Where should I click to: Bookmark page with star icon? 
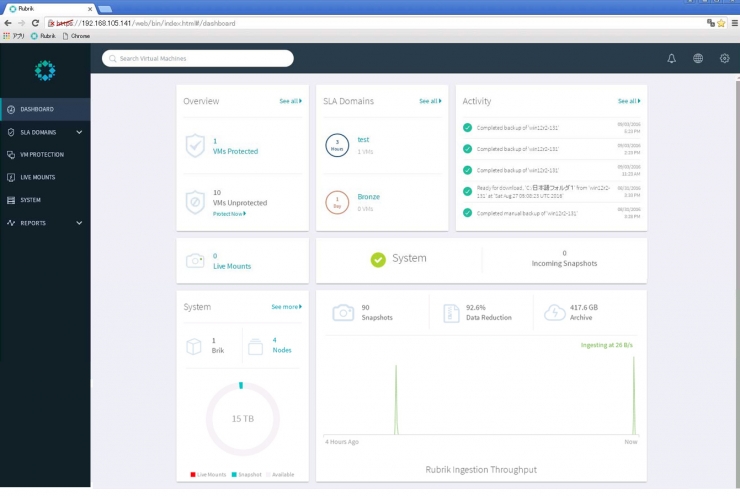click(x=720, y=23)
